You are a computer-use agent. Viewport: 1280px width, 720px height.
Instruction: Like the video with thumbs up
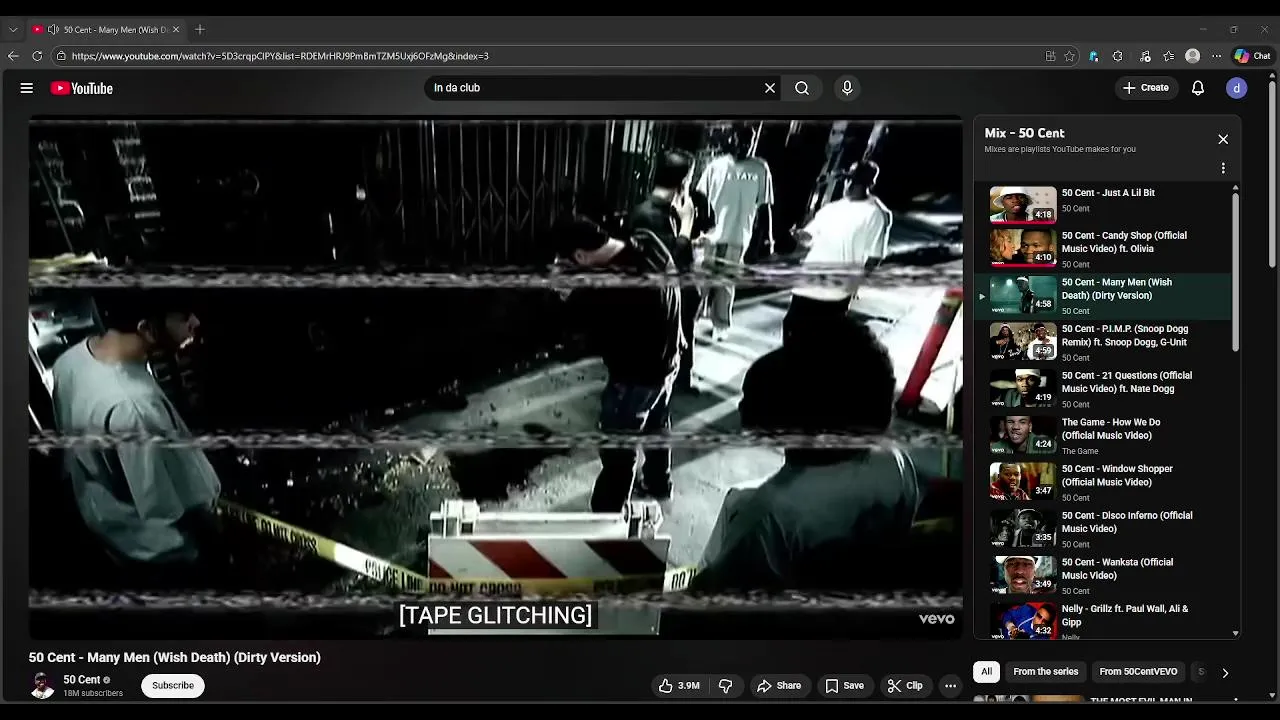[x=679, y=686]
